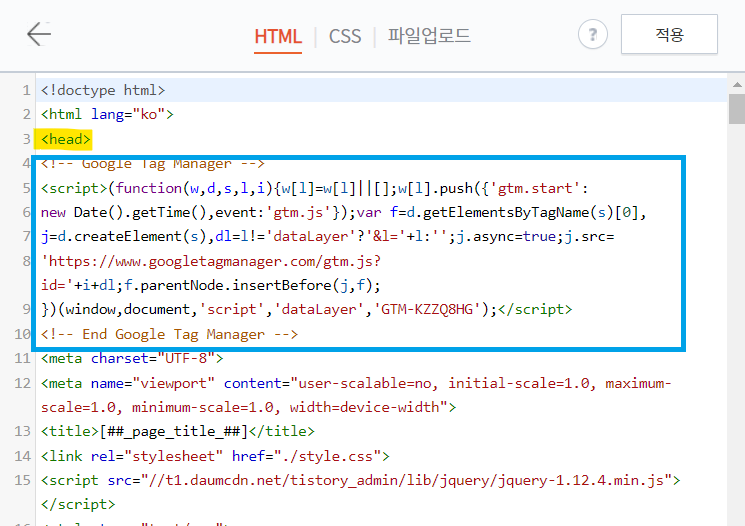Click the j=d.createElement(s) code line
The width and height of the screenshot is (745, 526).
(x=327, y=237)
